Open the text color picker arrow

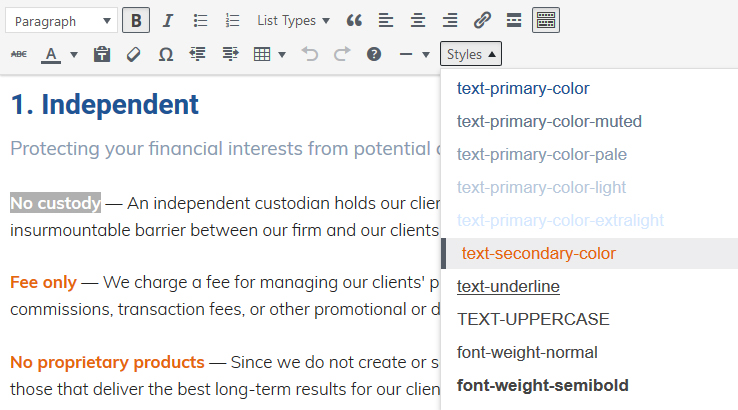coord(74,55)
